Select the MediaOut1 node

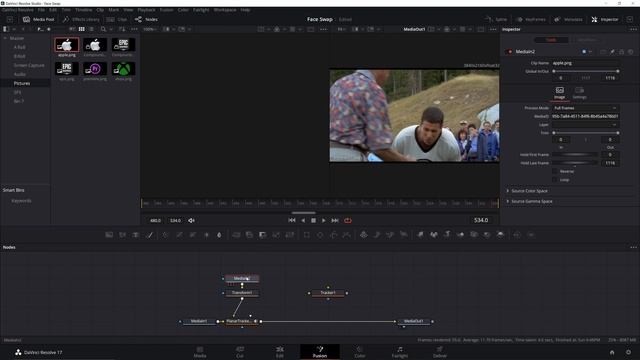(413, 321)
